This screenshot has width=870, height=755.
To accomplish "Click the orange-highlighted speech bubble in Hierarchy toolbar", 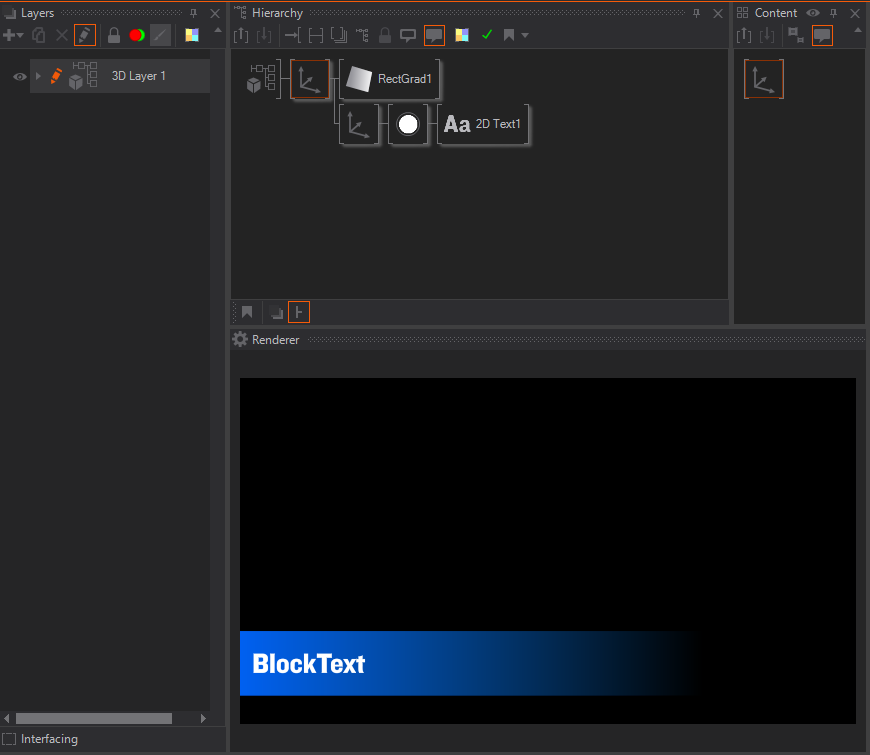I will pyautogui.click(x=434, y=35).
